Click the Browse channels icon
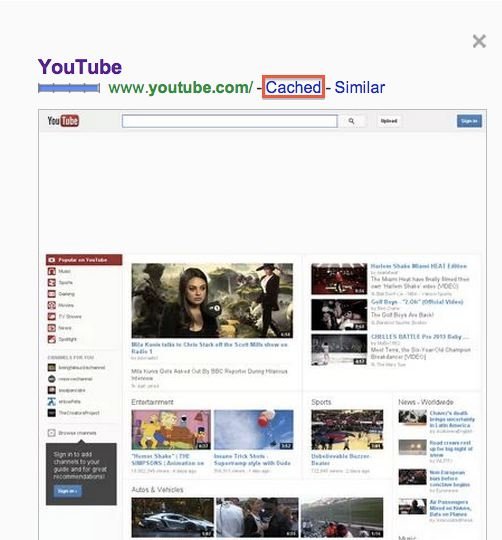Screen dimensions: 502x540 [52, 433]
